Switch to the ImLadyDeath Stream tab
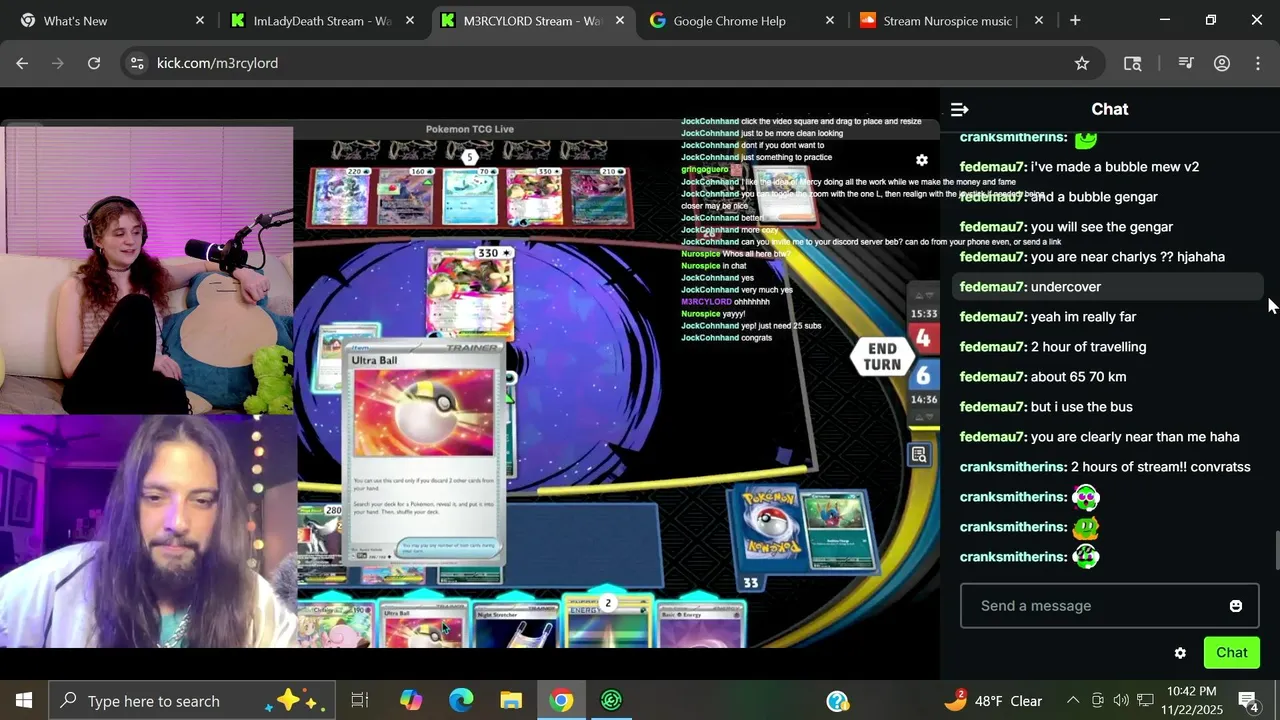The height and width of the screenshot is (720, 1280). [x=321, y=20]
